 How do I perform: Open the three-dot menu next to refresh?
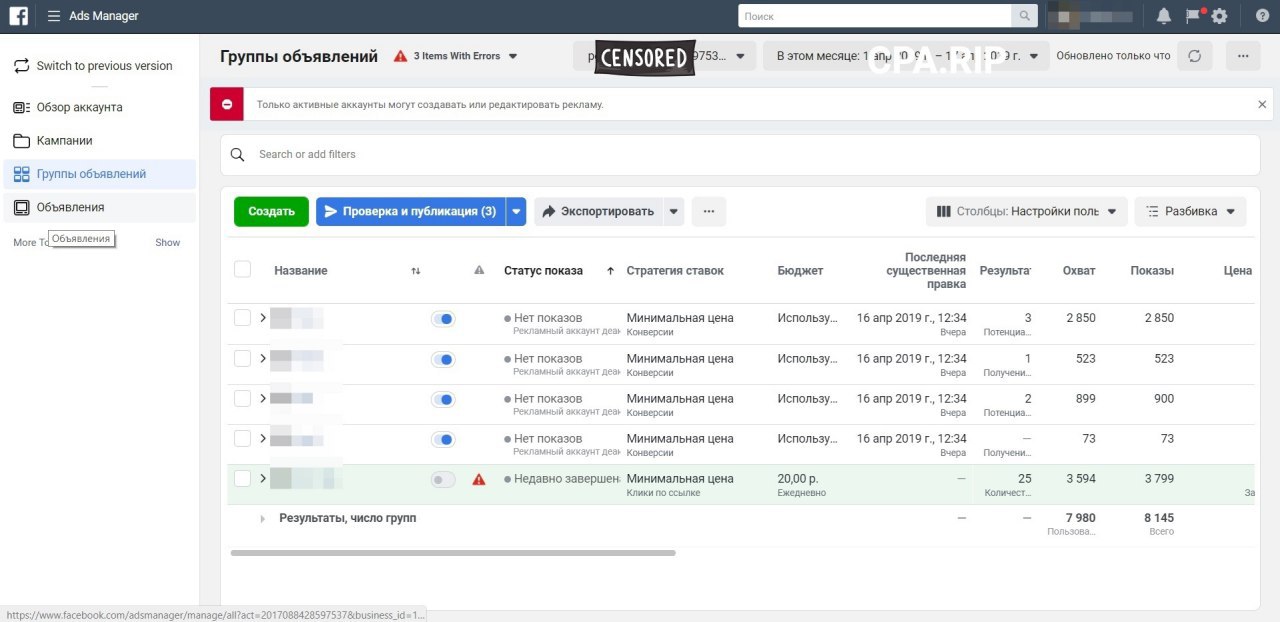[1243, 56]
